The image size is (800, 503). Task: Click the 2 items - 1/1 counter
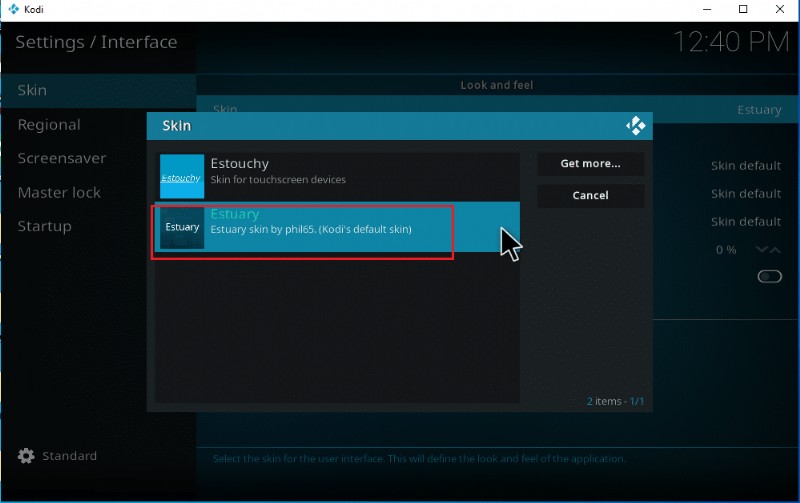[x=615, y=401]
